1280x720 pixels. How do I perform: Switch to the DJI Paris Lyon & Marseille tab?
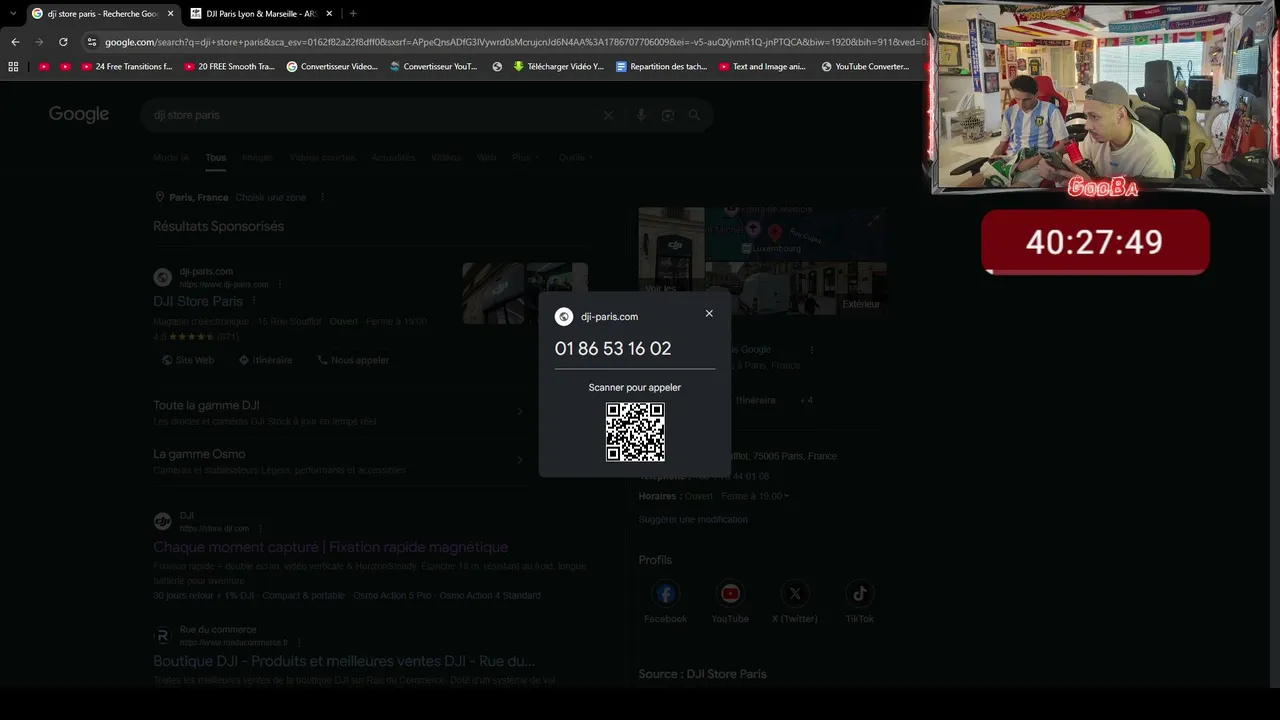(263, 14)
